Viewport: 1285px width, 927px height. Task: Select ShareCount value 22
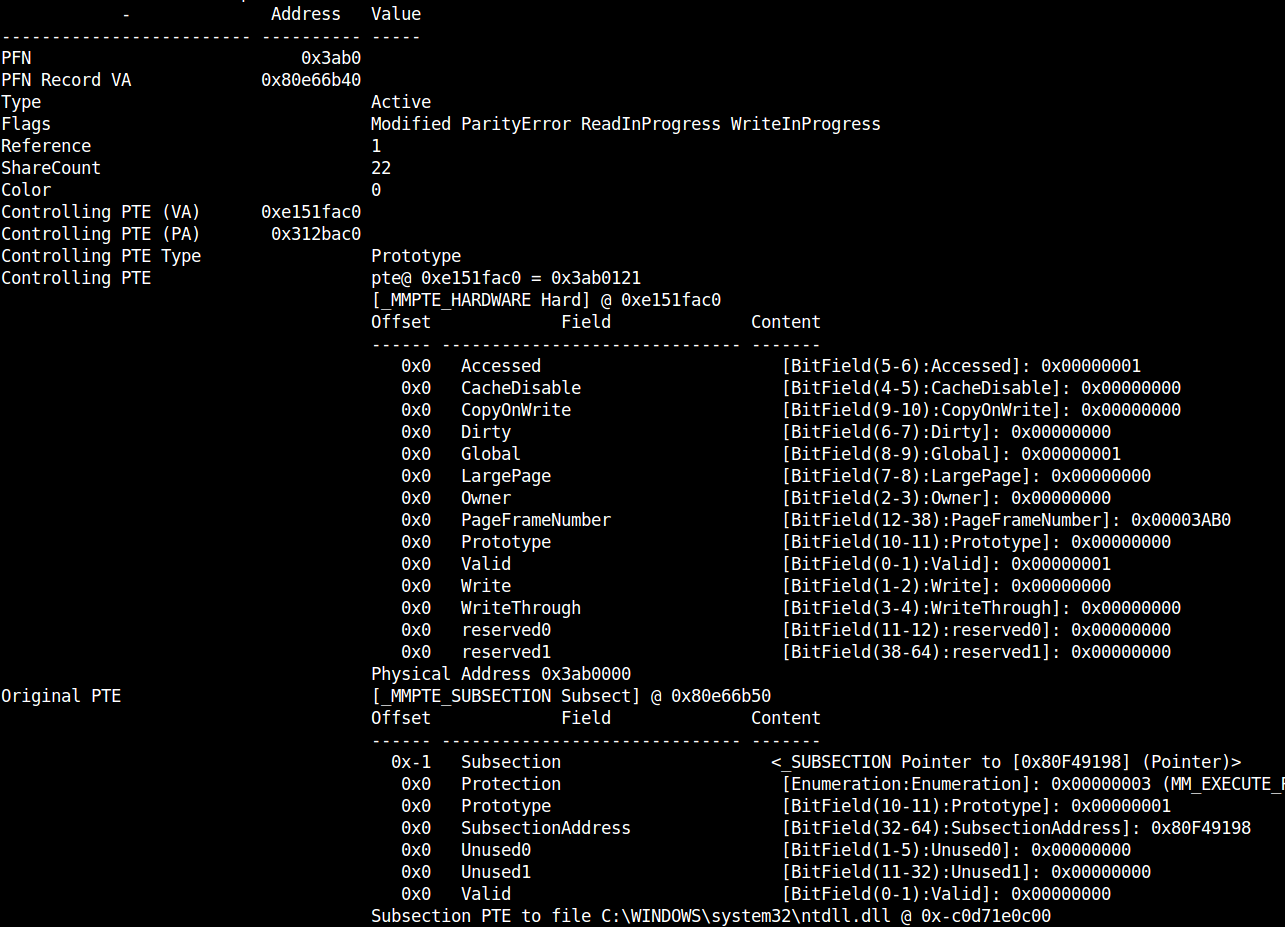pyautogui.click(x=381, y=168)
